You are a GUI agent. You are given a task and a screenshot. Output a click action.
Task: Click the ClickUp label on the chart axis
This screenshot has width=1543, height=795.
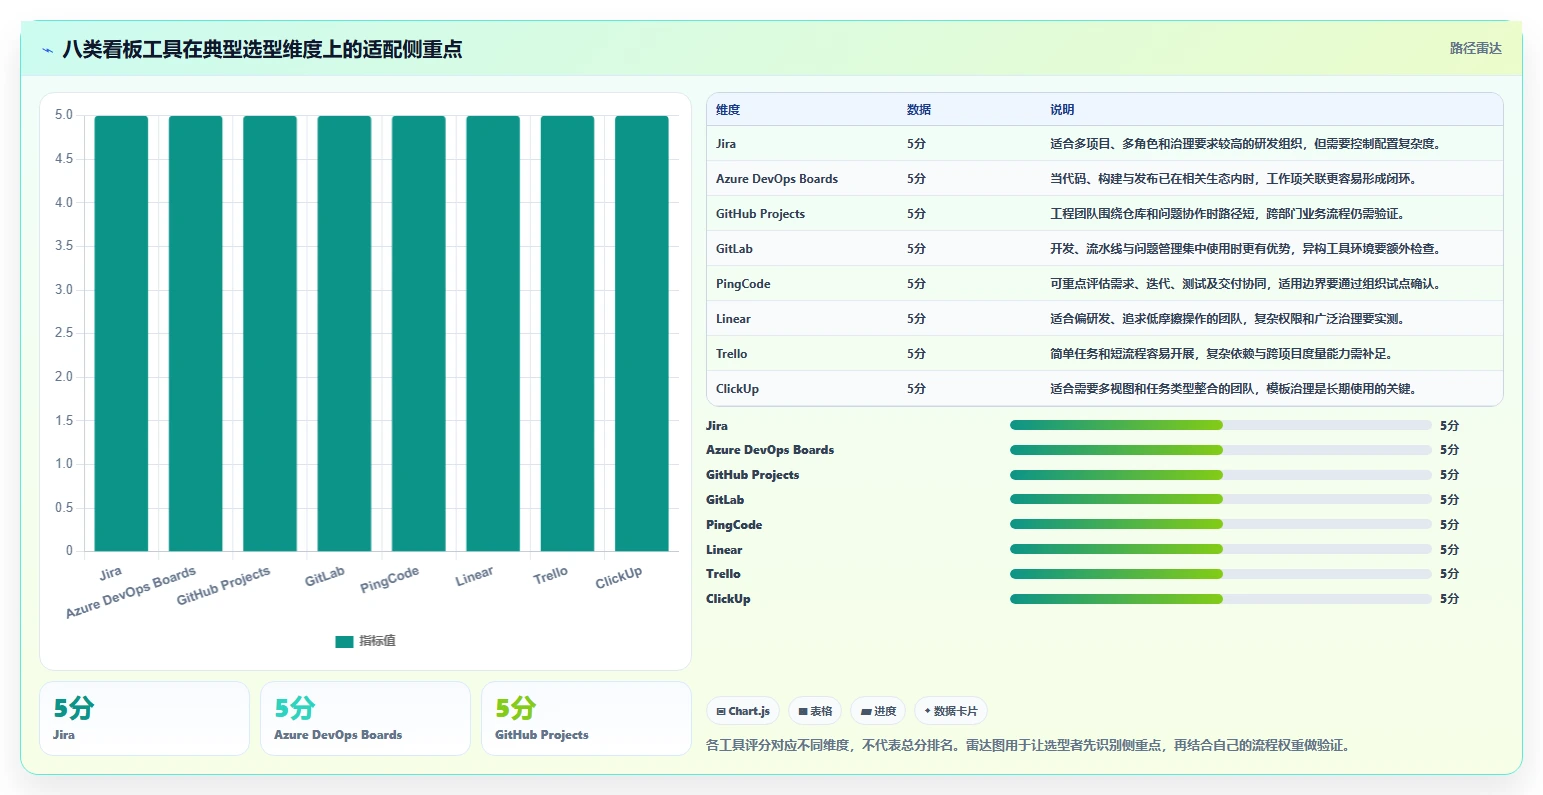(619, 578)
